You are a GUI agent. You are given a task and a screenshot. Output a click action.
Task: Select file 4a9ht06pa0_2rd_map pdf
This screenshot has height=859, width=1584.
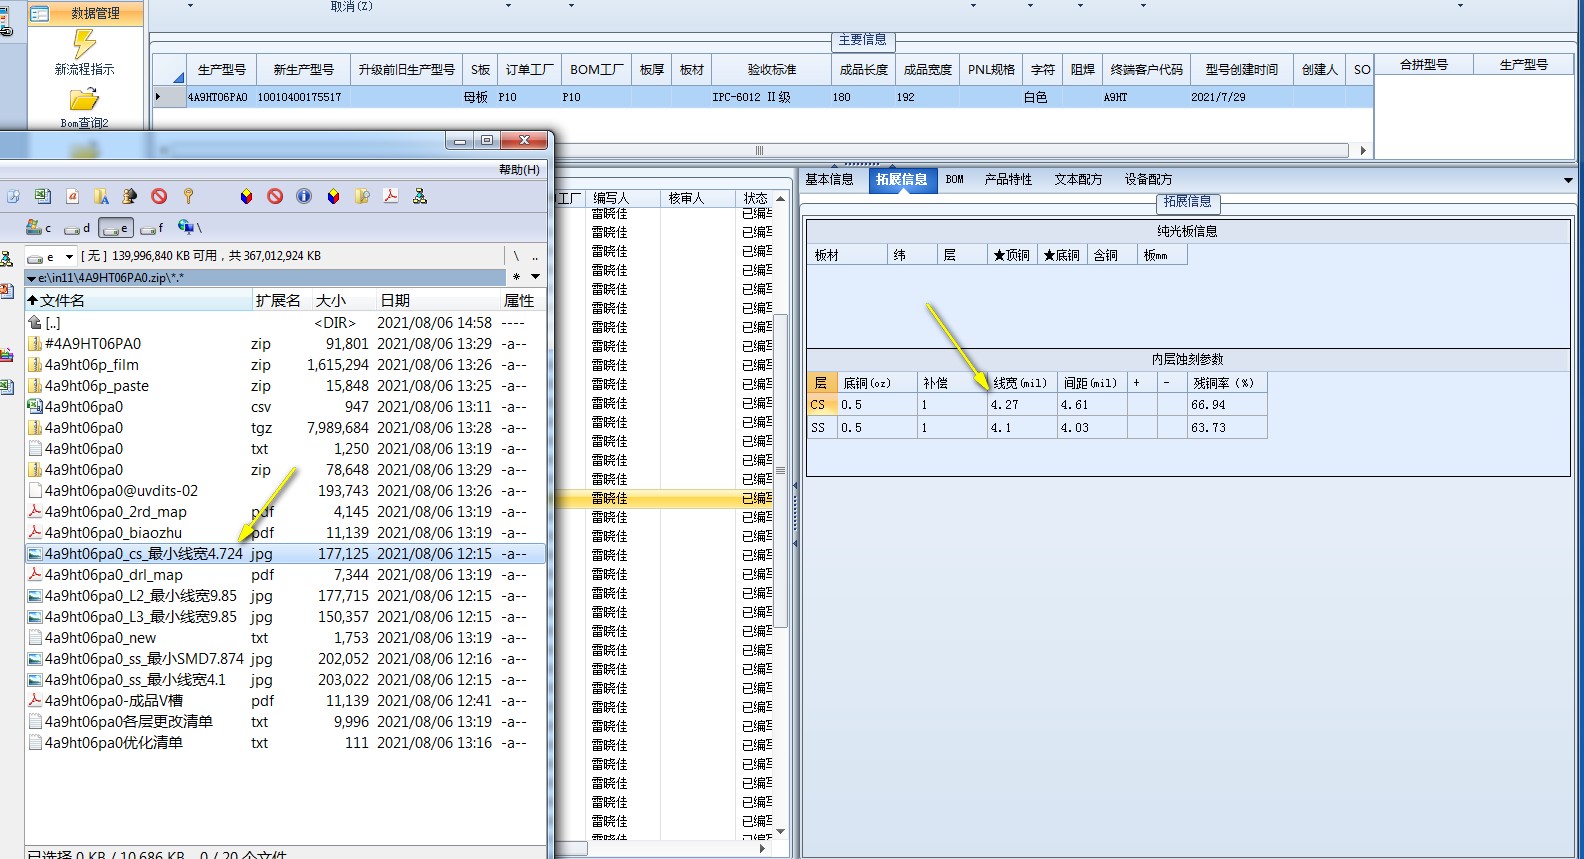tap(285, 512)
